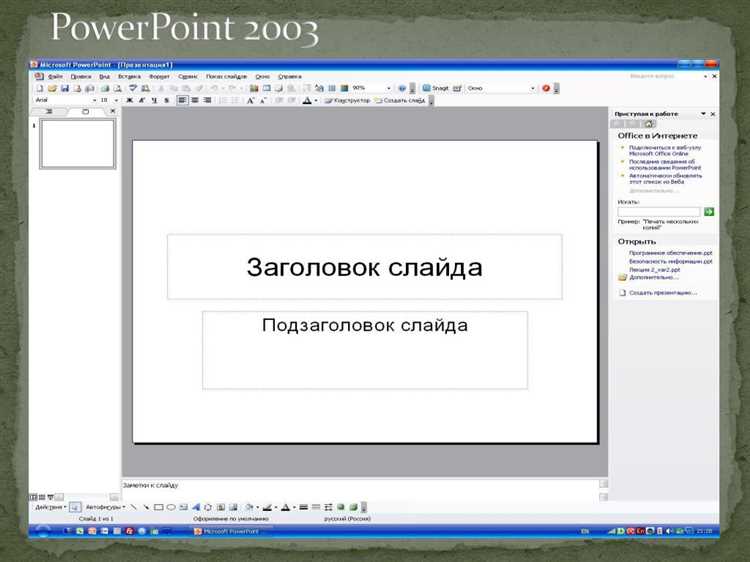
Task: Click the Save diskette icon
Action: pos(65,88)
